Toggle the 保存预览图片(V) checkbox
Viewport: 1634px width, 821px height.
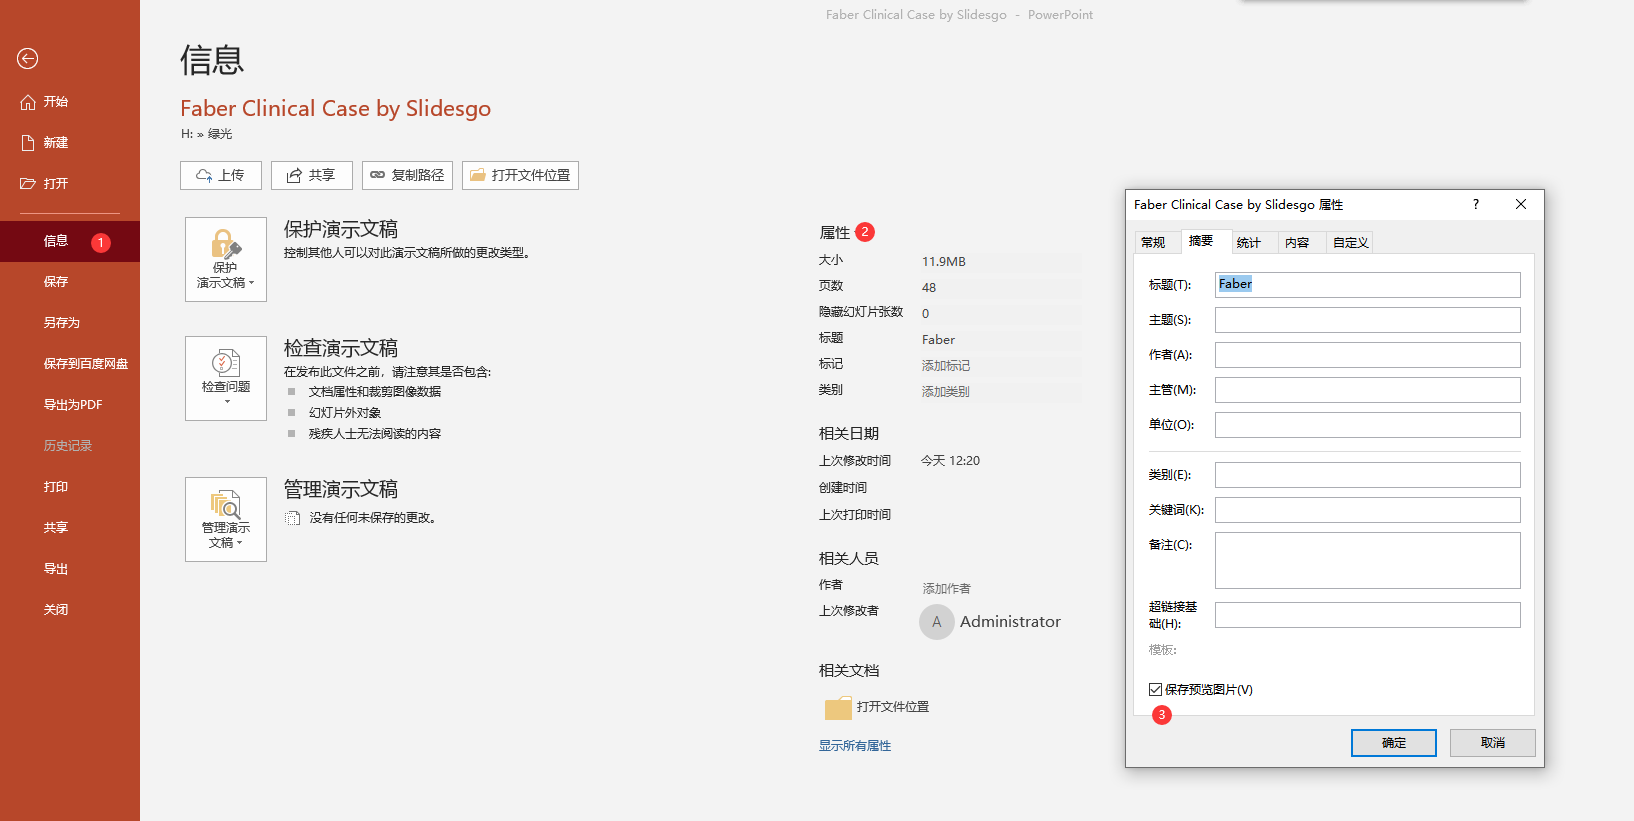(x=1156, y=690)
